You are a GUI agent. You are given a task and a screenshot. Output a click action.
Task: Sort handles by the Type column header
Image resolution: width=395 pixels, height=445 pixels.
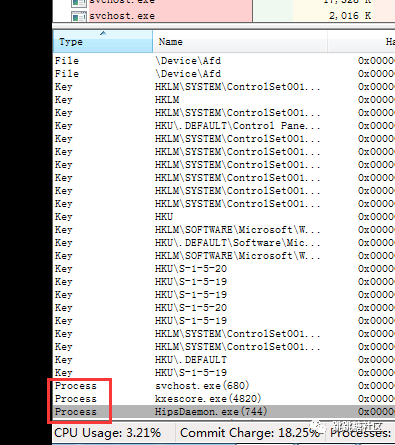pyautogui.click(x=103, y=41)
